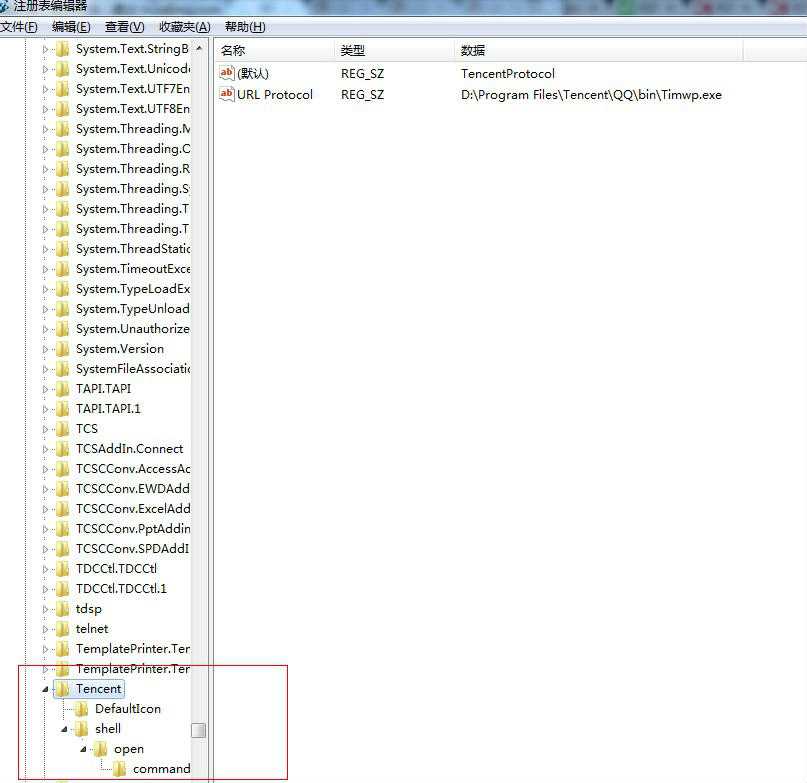Select the TCSCConv.SPDAddI key
Viewport: 807px width, 783px height.
[x=133, y=549]
